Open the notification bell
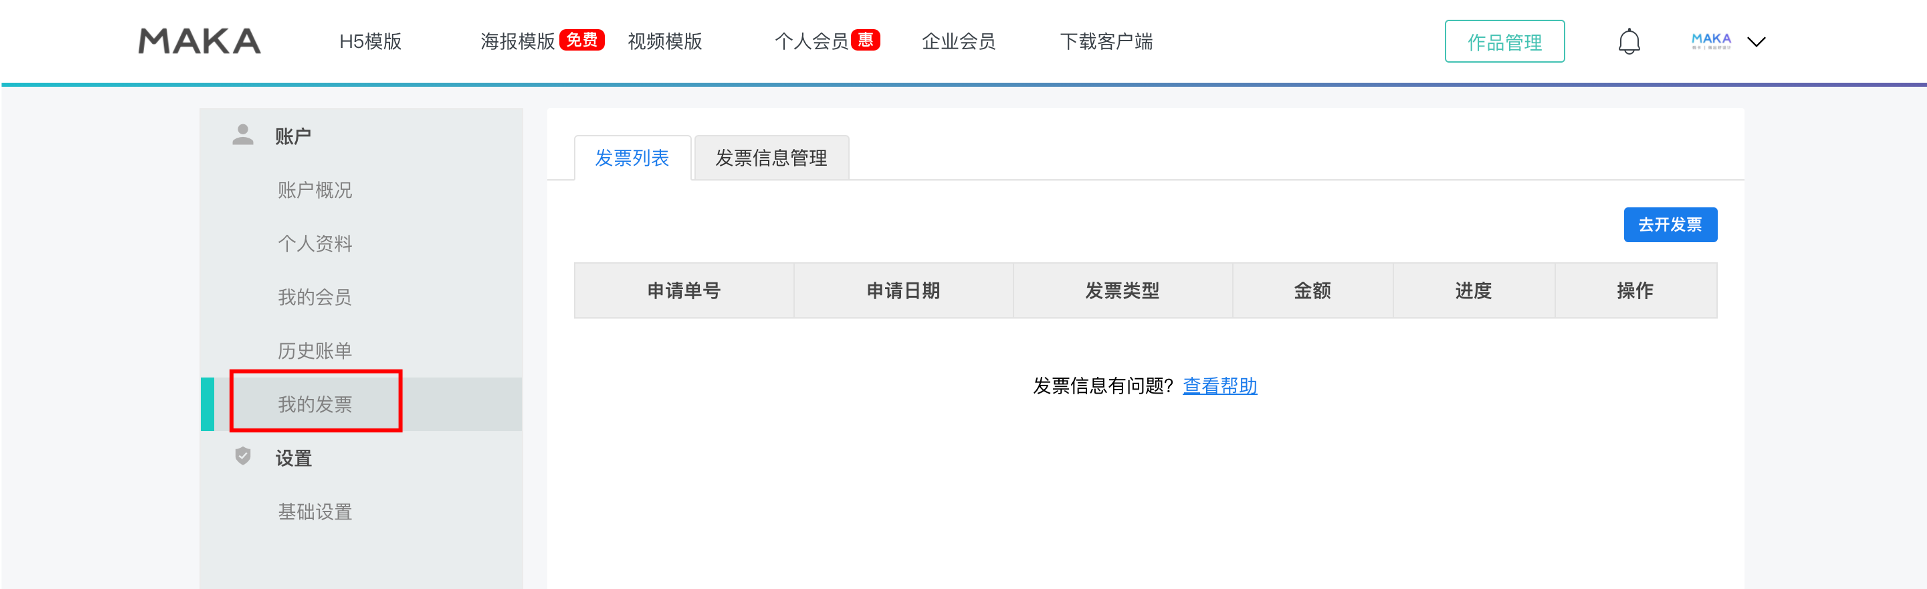The height and width of the screenshot is (589, 1927). (1629, 41)
